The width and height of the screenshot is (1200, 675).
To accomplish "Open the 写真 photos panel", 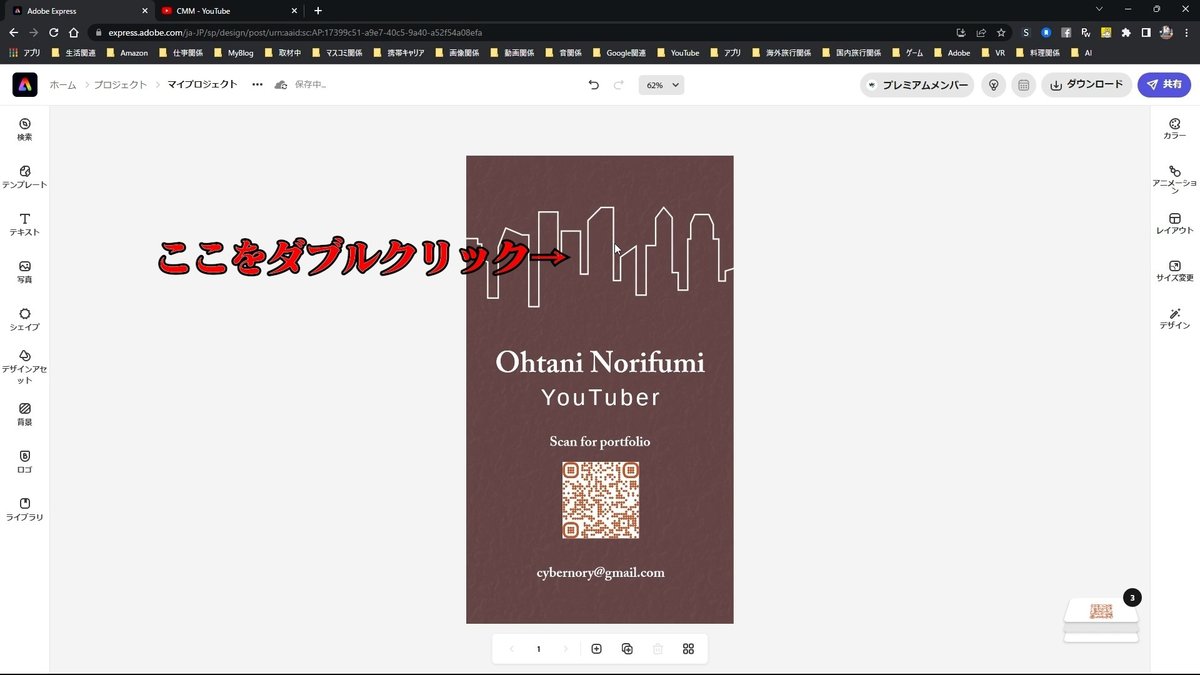I will 24,272.
